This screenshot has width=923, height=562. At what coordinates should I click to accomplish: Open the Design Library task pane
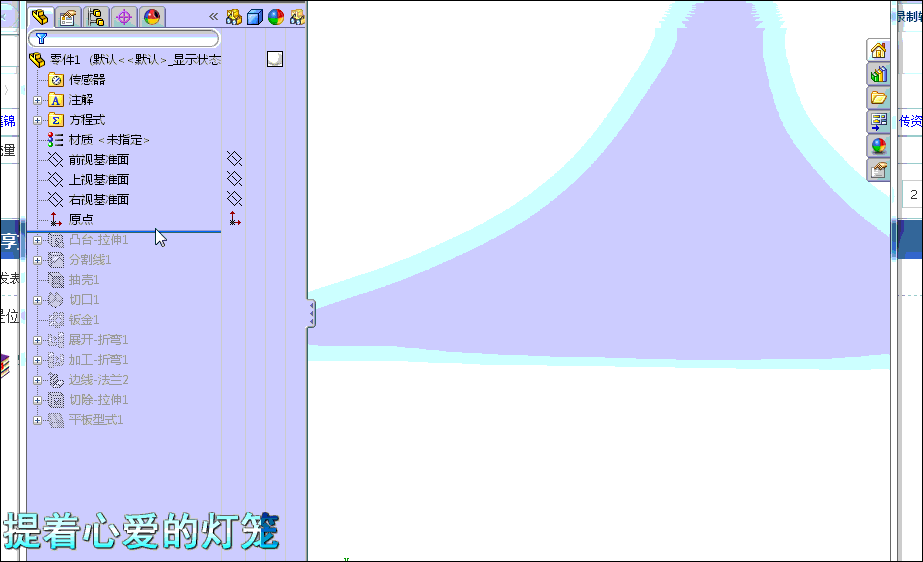(878, 74)
